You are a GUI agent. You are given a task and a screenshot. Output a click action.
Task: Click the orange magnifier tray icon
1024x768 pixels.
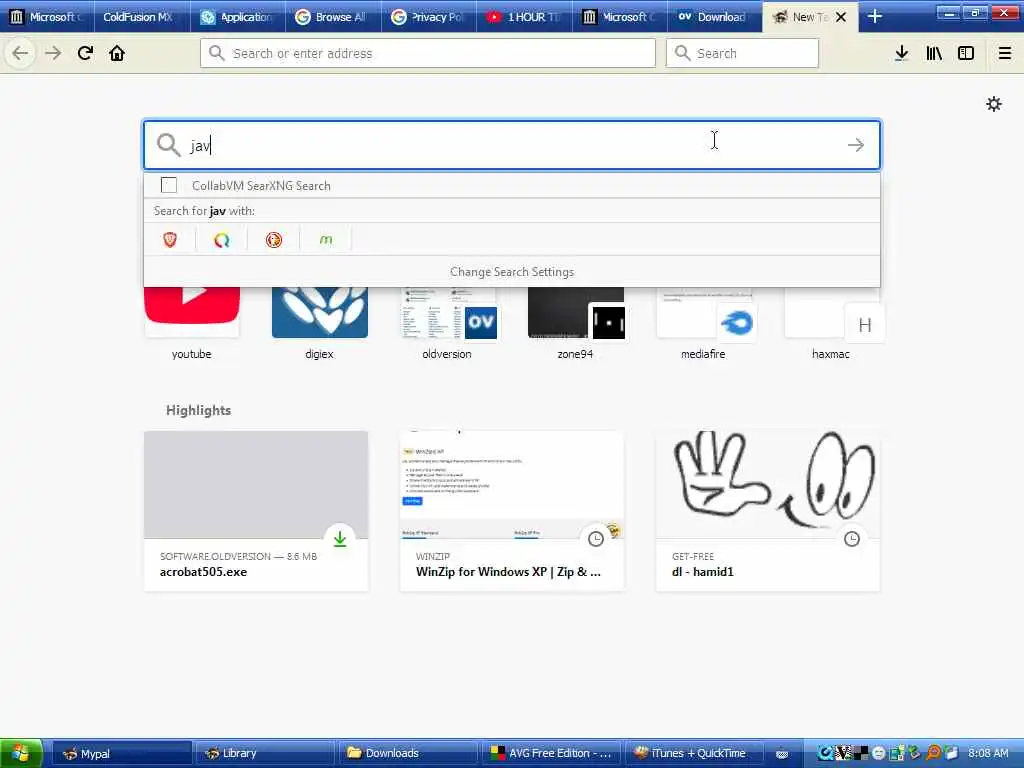click(933, 753)
